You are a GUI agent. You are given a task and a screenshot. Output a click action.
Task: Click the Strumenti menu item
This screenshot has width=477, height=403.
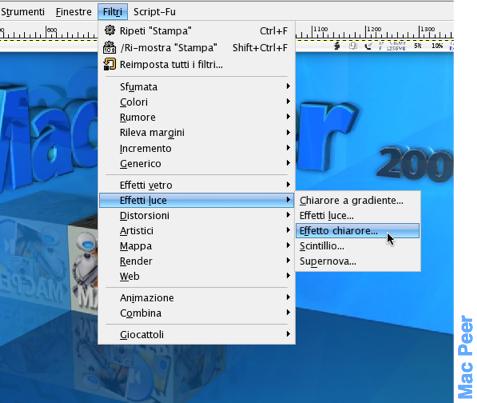tap(23, 12)
